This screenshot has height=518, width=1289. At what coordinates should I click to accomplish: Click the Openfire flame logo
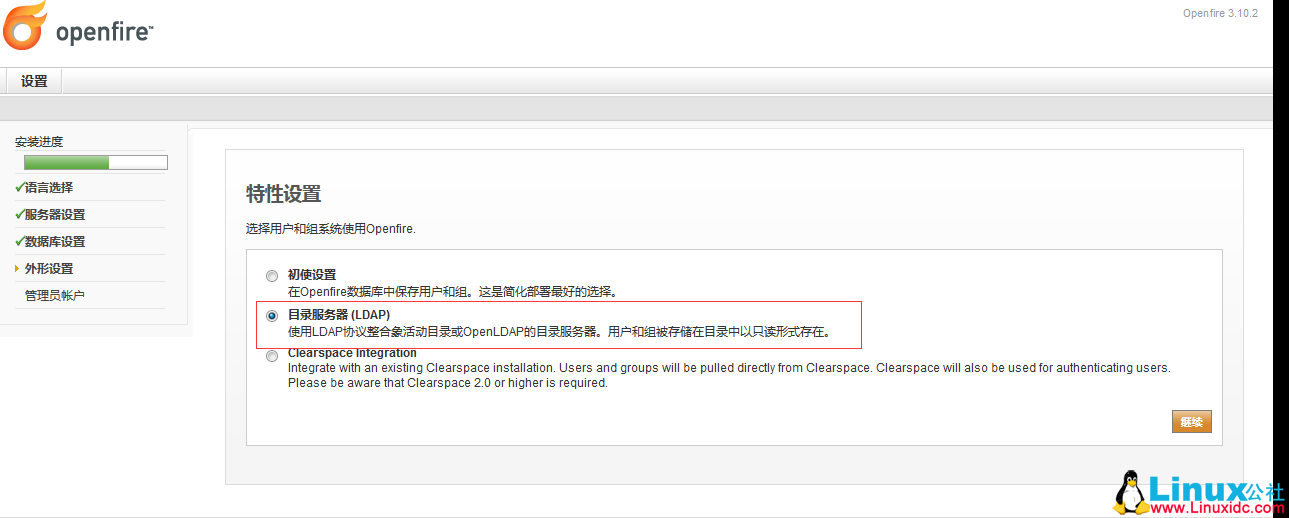click(x=26, y=26)
